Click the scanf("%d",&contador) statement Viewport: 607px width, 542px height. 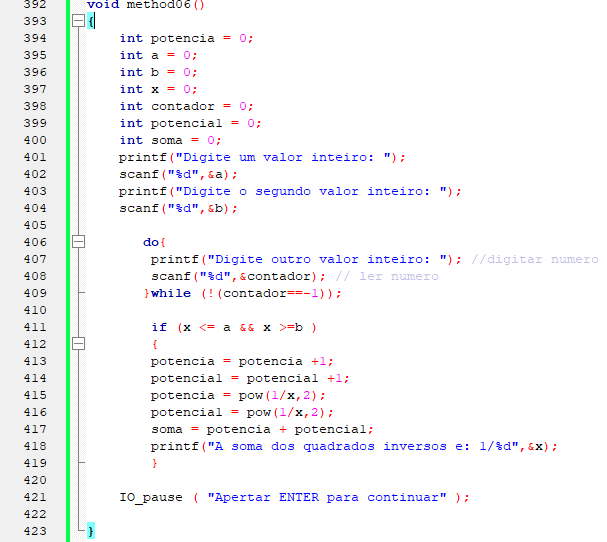point(238,276)
